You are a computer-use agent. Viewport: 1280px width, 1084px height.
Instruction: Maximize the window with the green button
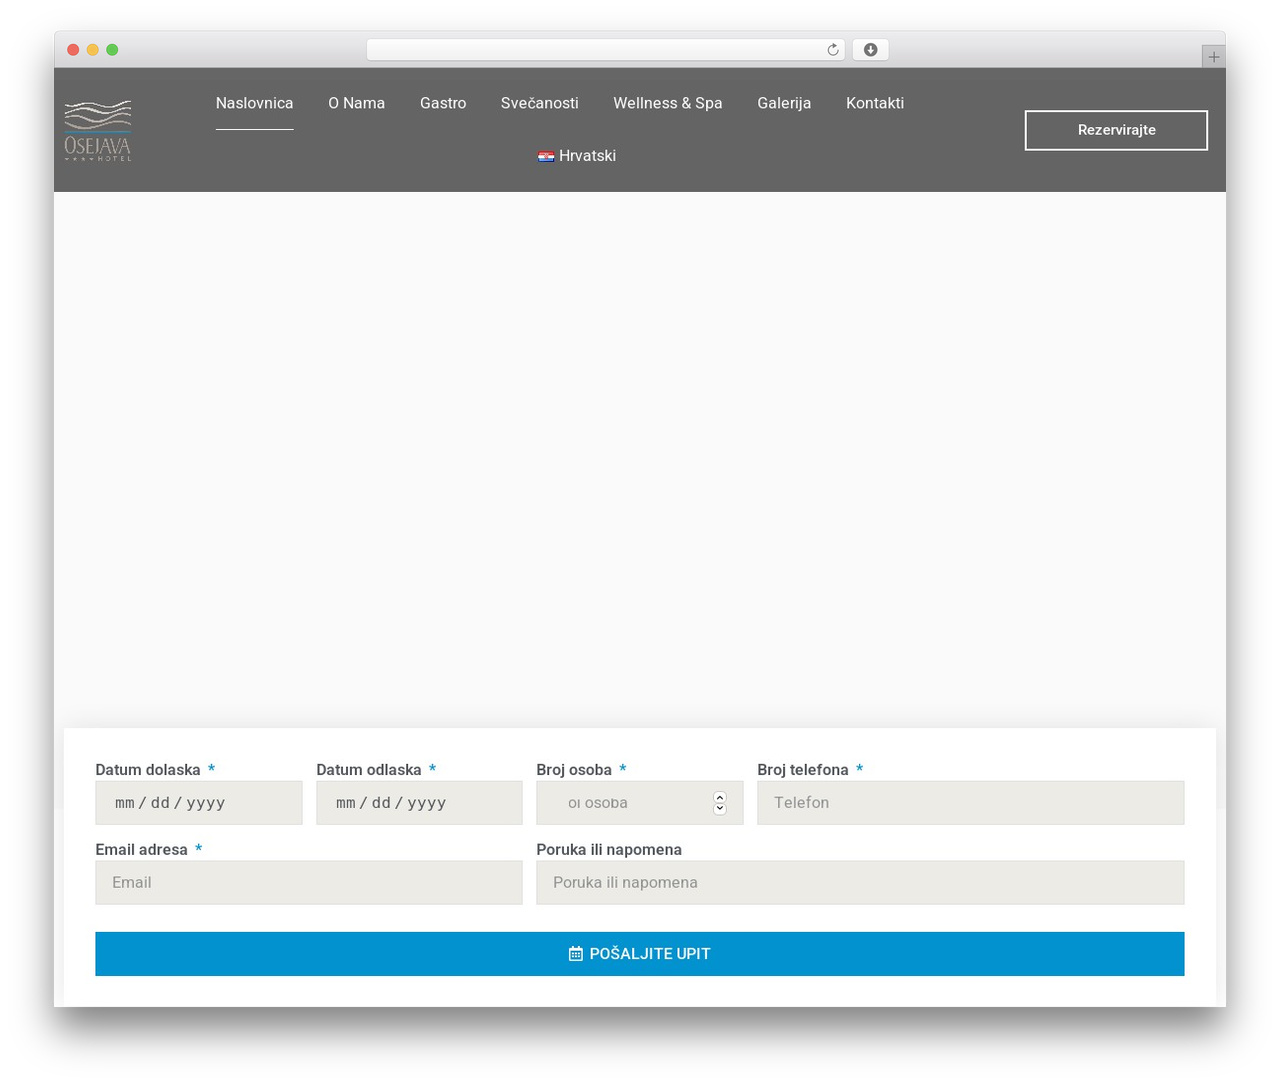112,50
